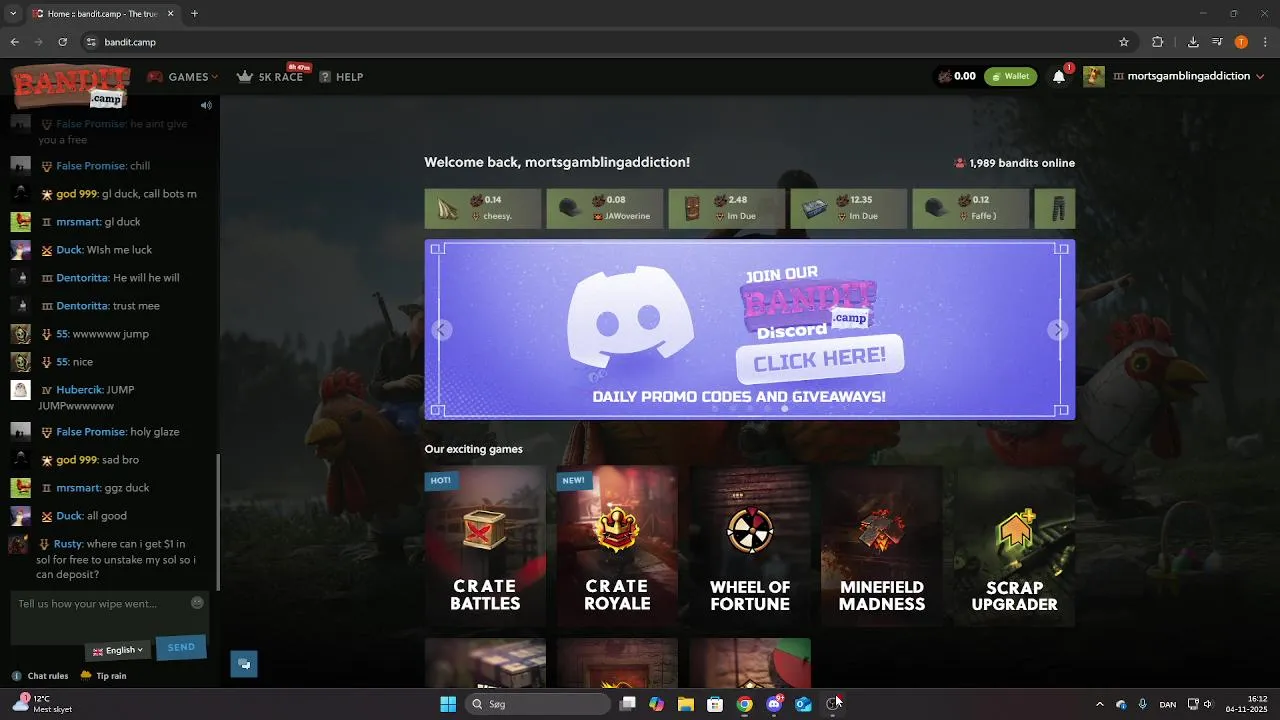Open the Wheel of Fortune game

click(x=750, y=545)
